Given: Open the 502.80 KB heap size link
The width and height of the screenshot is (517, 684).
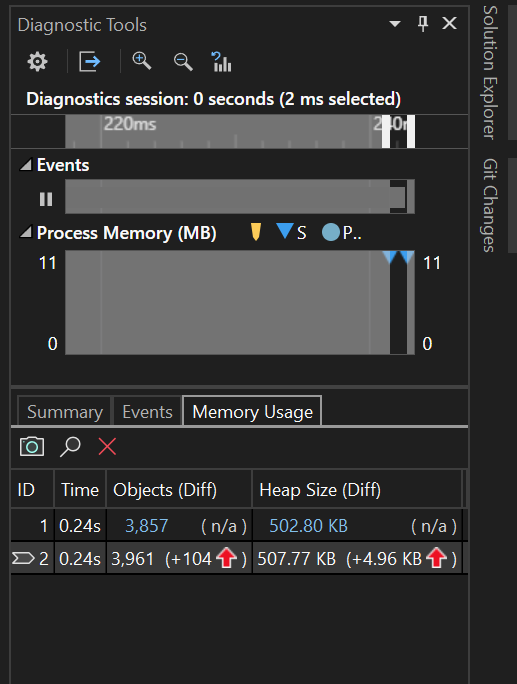Looking at the screenshot, I should pyautogui.click(x=308, y=526).
